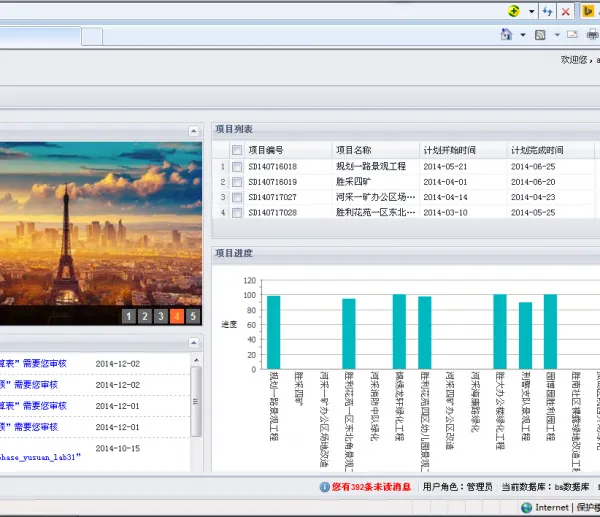Open first review message dated 2014-12-01
Screen dimensions: 600x517
point(33,406)
